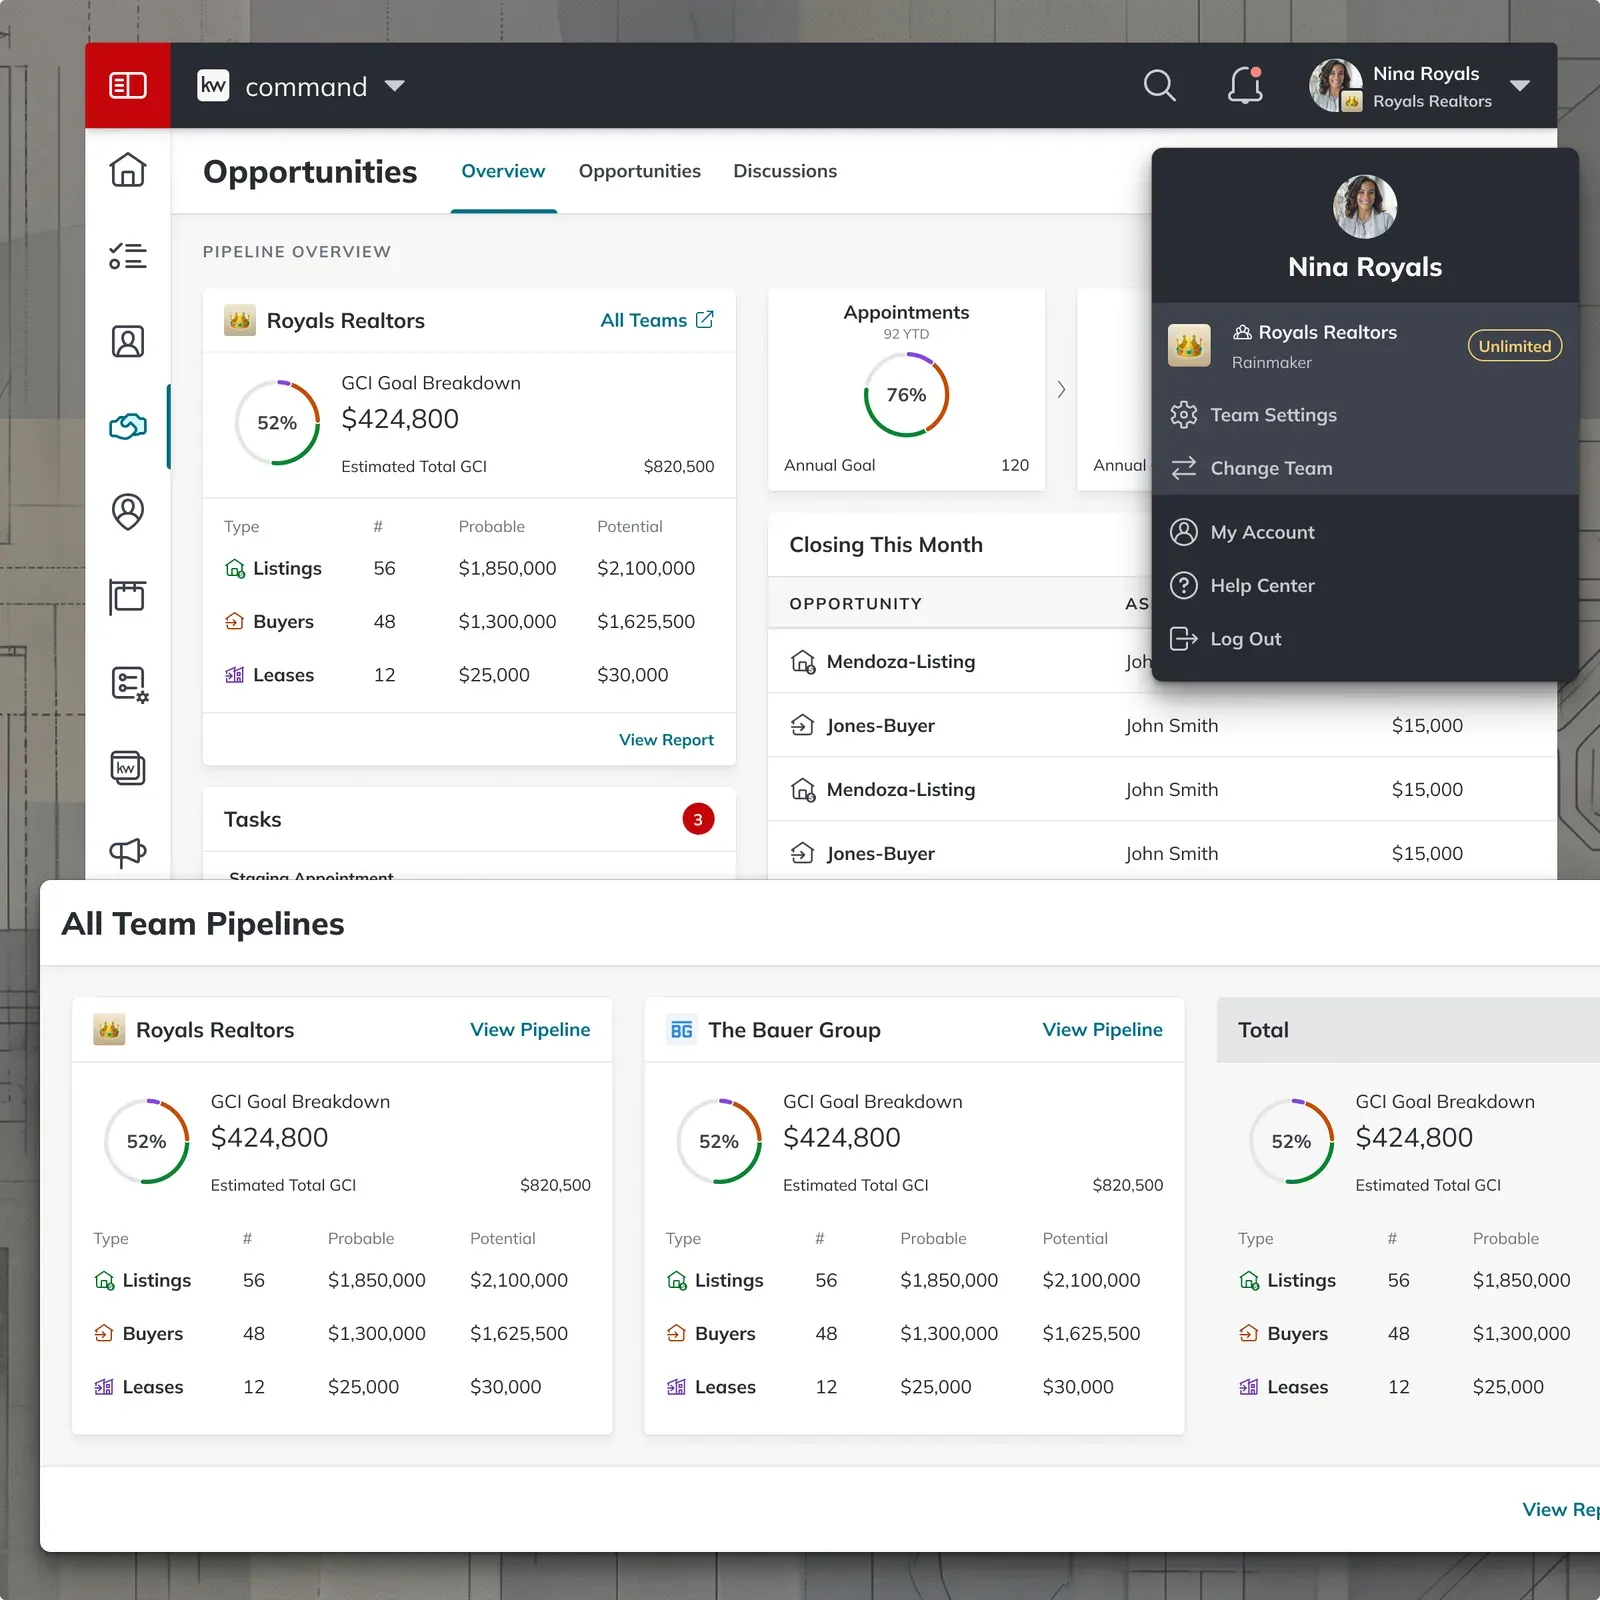
Task: Open the task checklist sidebar icon
Action: [x=128, y=256]
